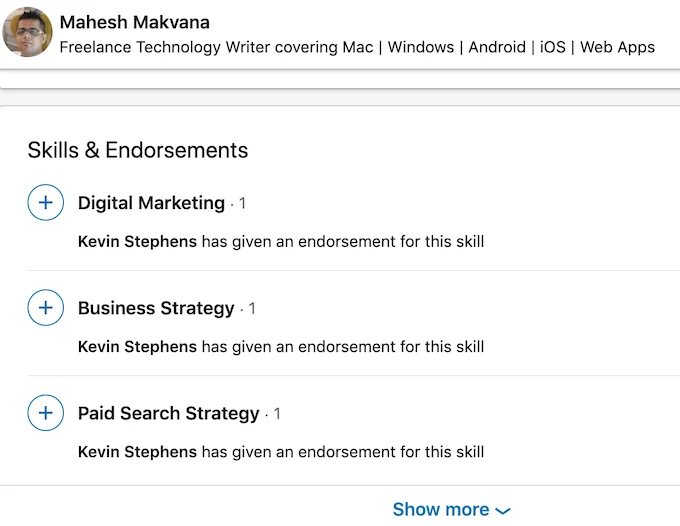Open Kevin Stephens under Paid Search Strategy
The height and width of the screenshot is (526, 680).
137,452
